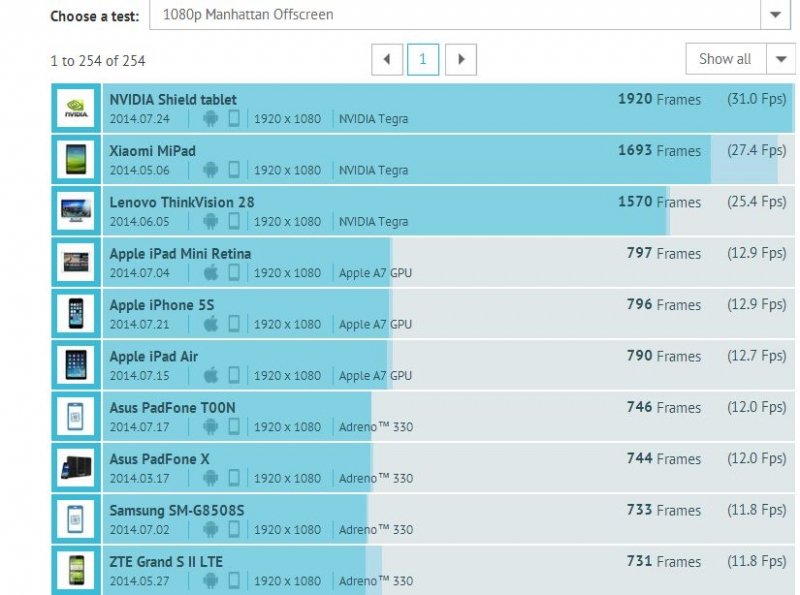Go to the next results page
Screen dimensions: 800x595
pyautogui.click(x=460, y=59)
